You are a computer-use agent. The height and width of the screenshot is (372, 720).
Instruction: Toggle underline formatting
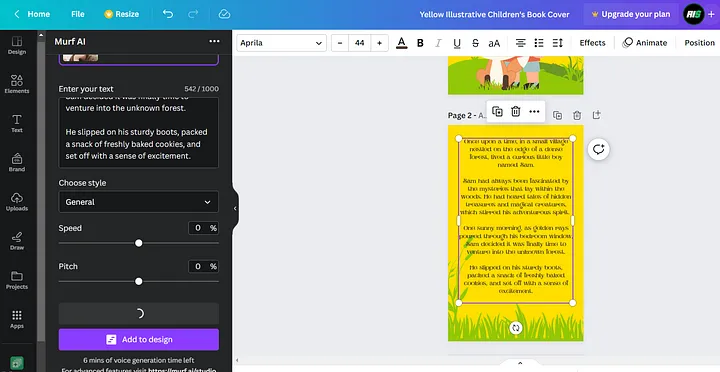pyautogui.click(x=457, y=43)
